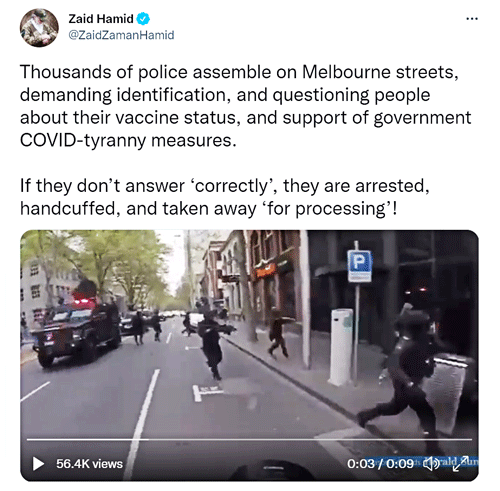Image resolution: width=500 pixels, height=491 pixels.
Task: Play the embedded video
Action: [38, 464]
